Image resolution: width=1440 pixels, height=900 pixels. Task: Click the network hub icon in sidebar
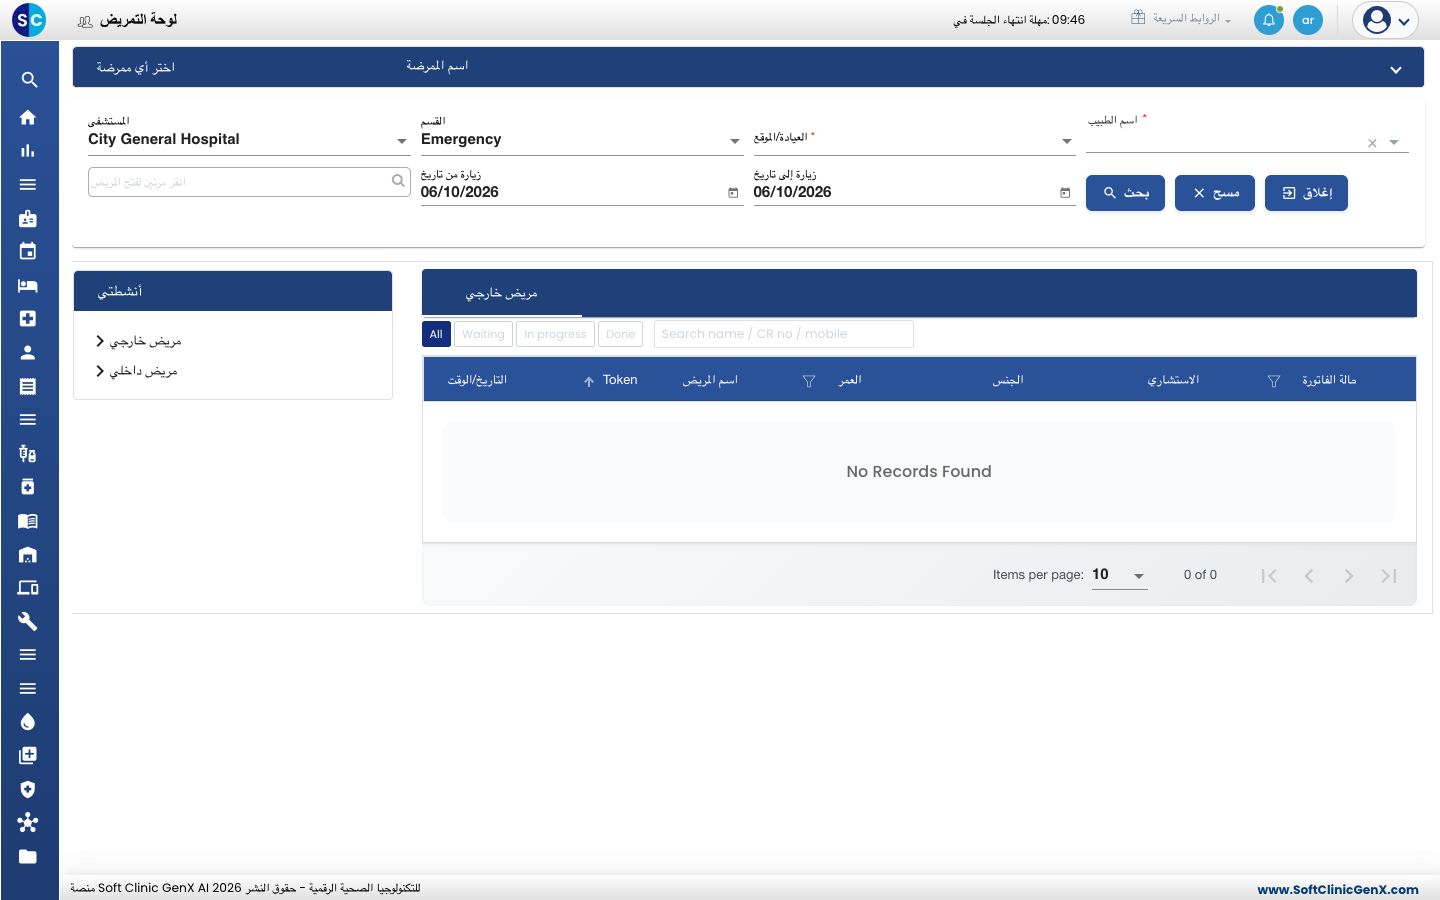pyautogui.click(x=28, y=823)
